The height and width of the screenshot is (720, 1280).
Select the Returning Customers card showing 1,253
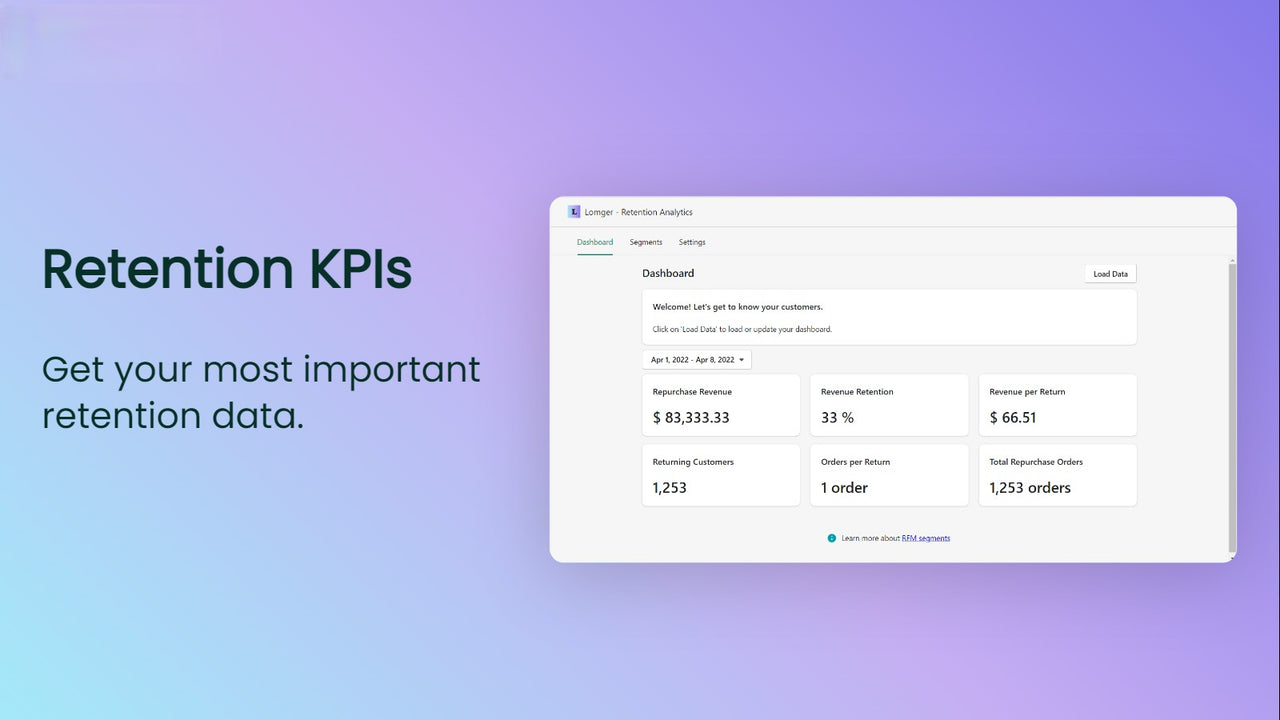point(720,475)
